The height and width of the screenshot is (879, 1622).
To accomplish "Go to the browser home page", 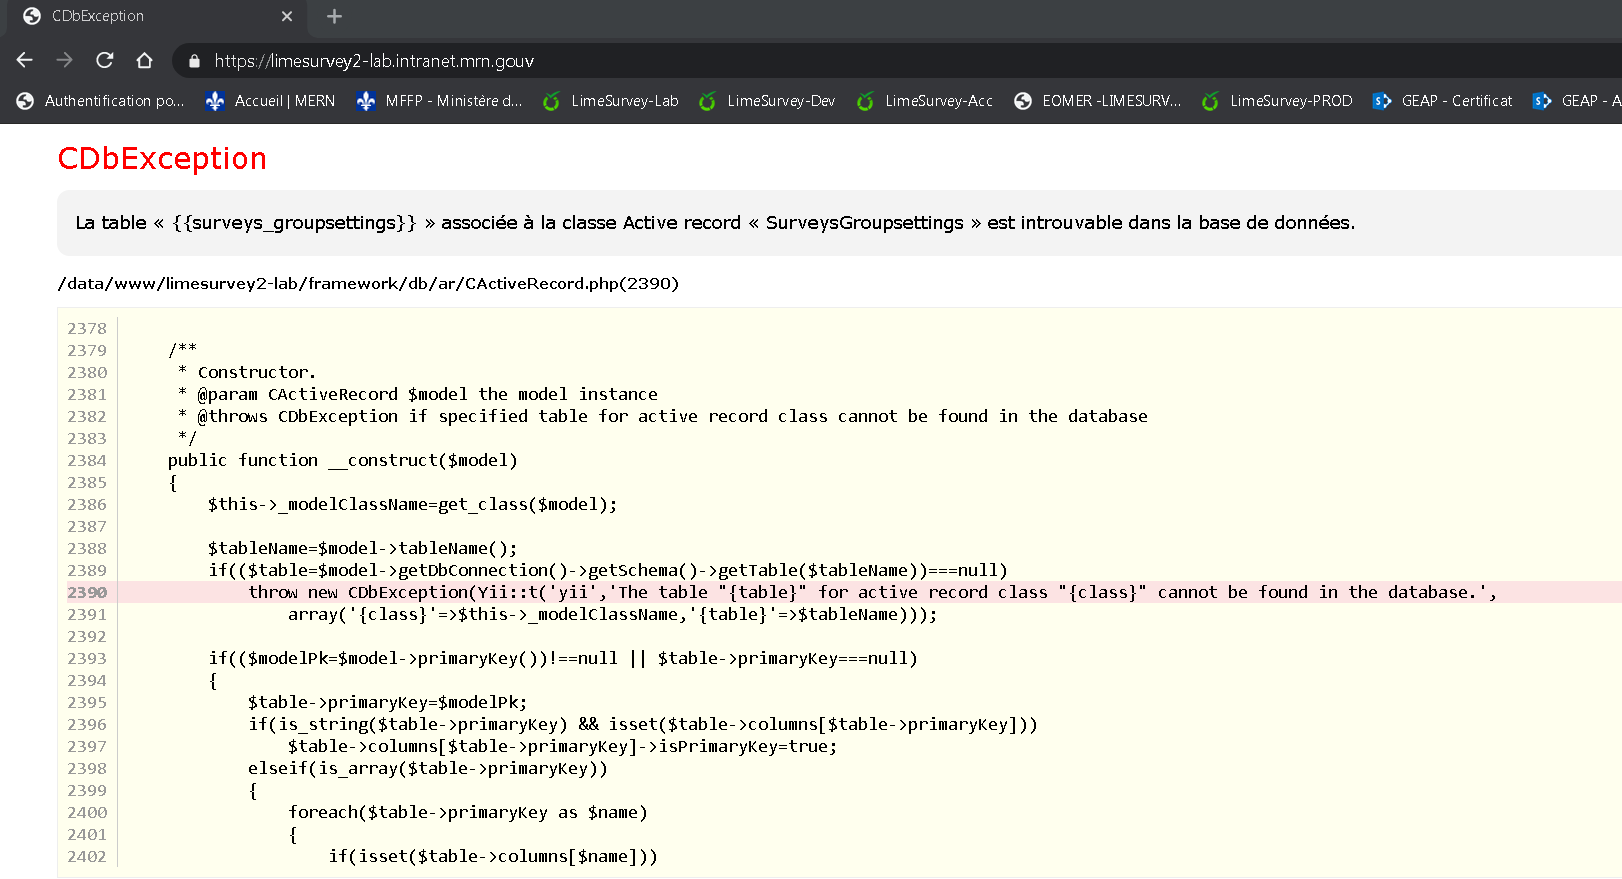I will point(144,61).
